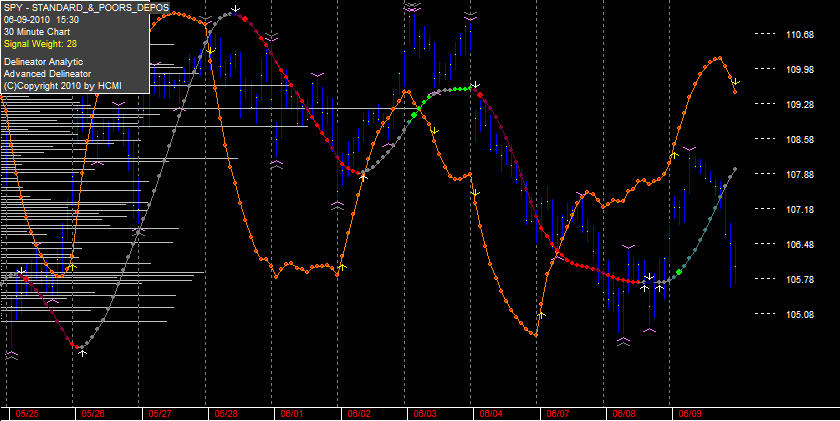This screenshot has height=421, width=840.
Task: Select the 06/01 date label
Action: coord(291,414)
